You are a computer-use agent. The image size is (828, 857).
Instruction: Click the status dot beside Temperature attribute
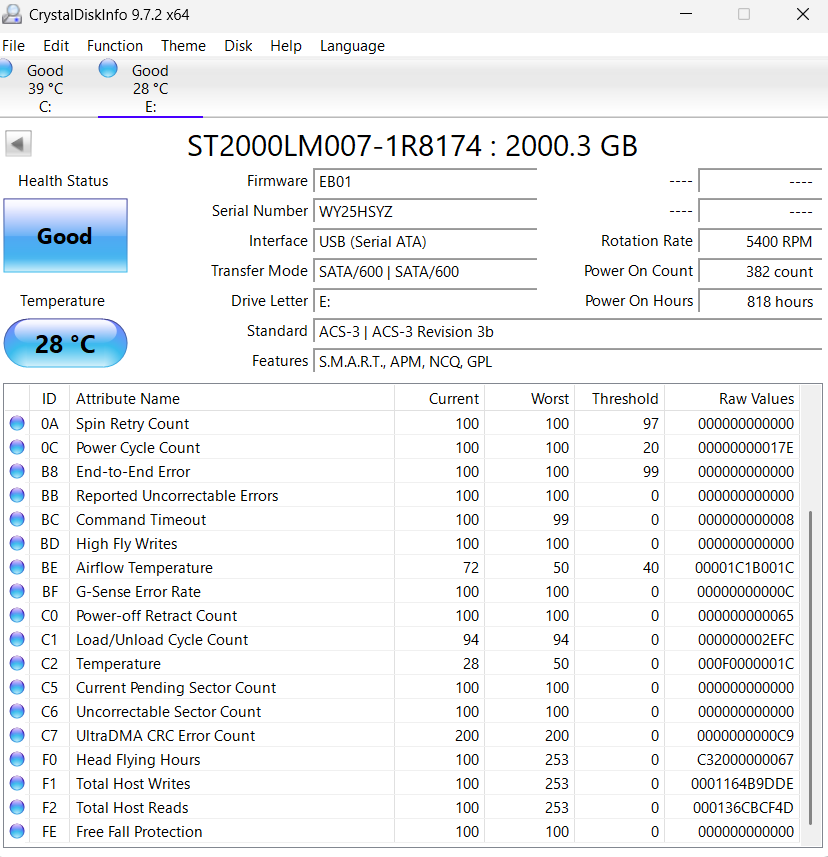coord(17,663)
